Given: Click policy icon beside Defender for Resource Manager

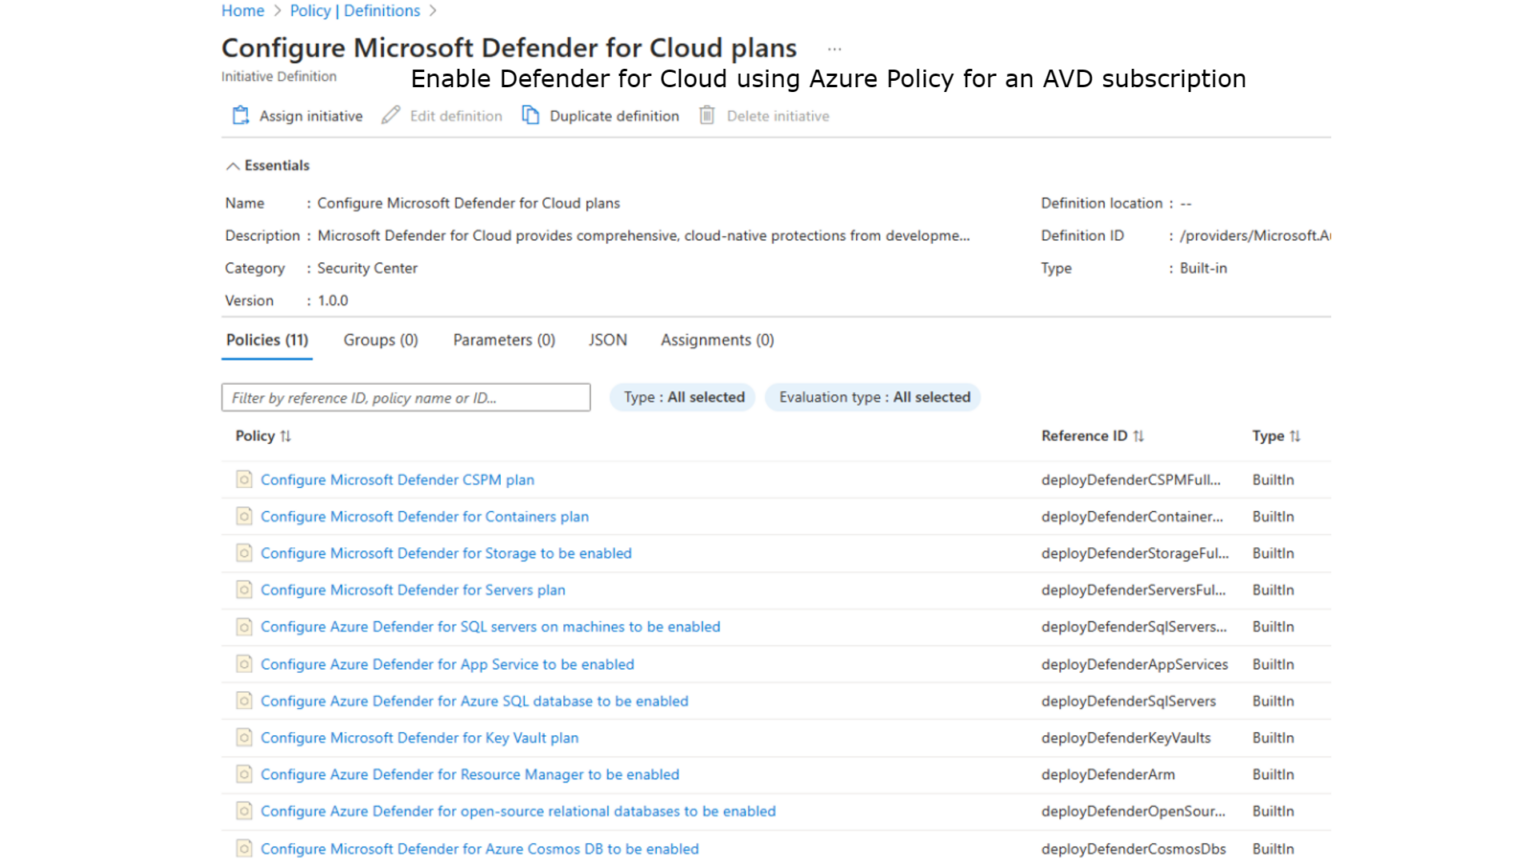Looking at the screenshot, I should [244, 775].
